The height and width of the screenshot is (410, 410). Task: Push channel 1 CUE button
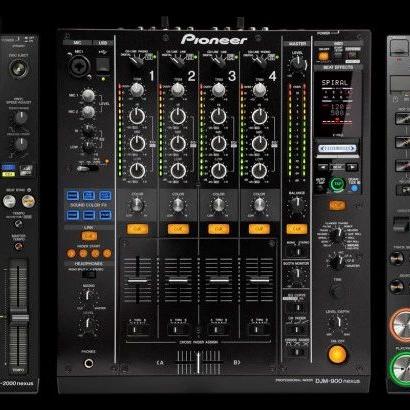tap(137, 229)
